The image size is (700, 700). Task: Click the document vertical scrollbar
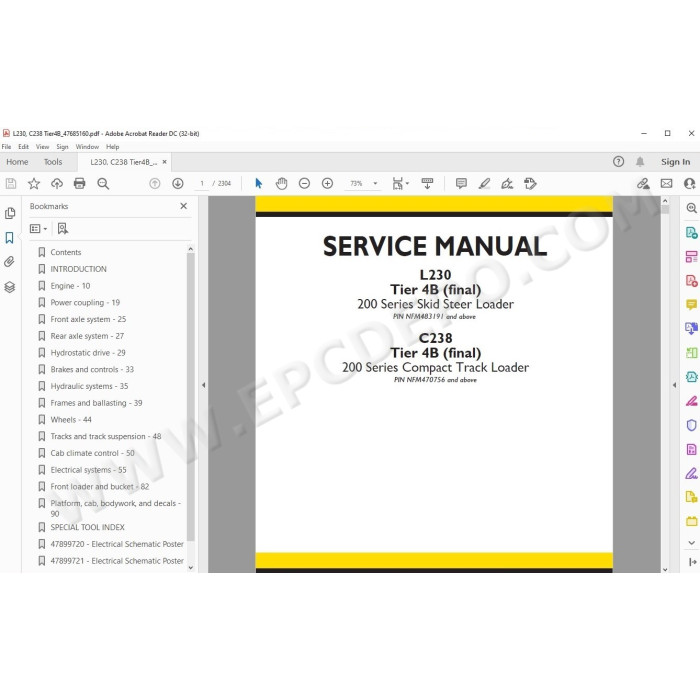click(665, 209)
